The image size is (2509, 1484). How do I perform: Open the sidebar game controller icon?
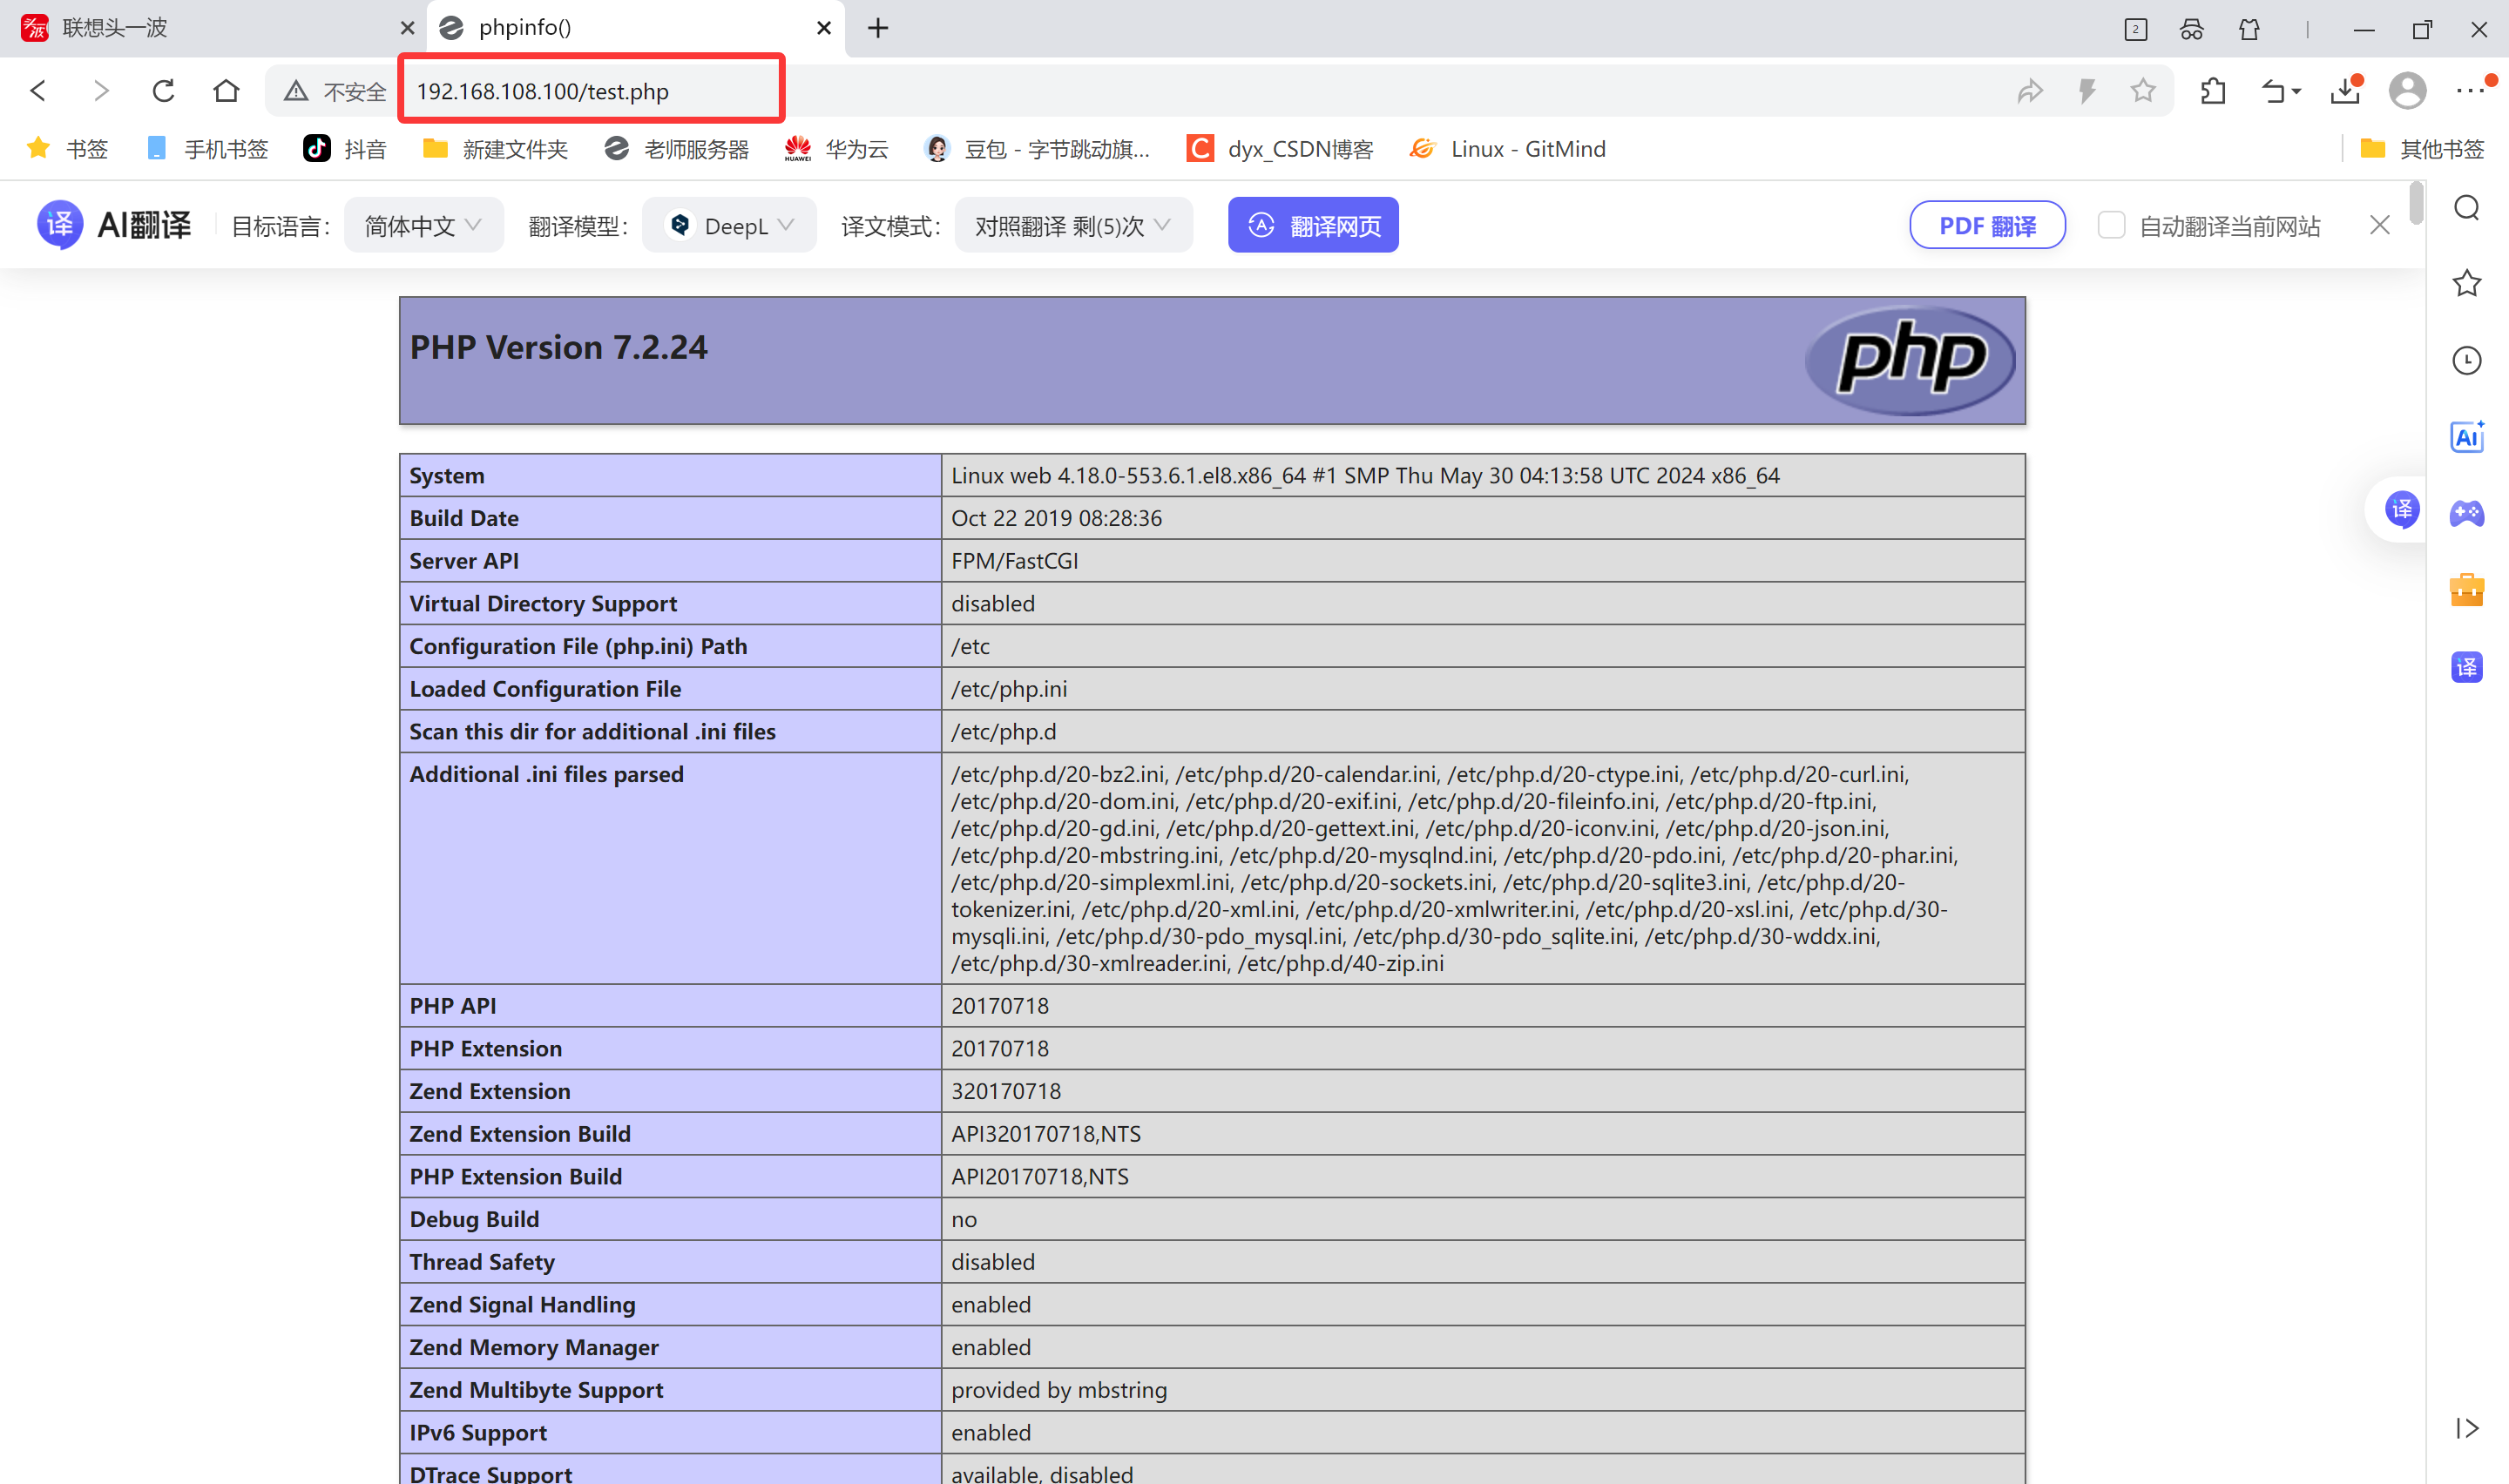pyautogui.click(x=2467, y=513)
